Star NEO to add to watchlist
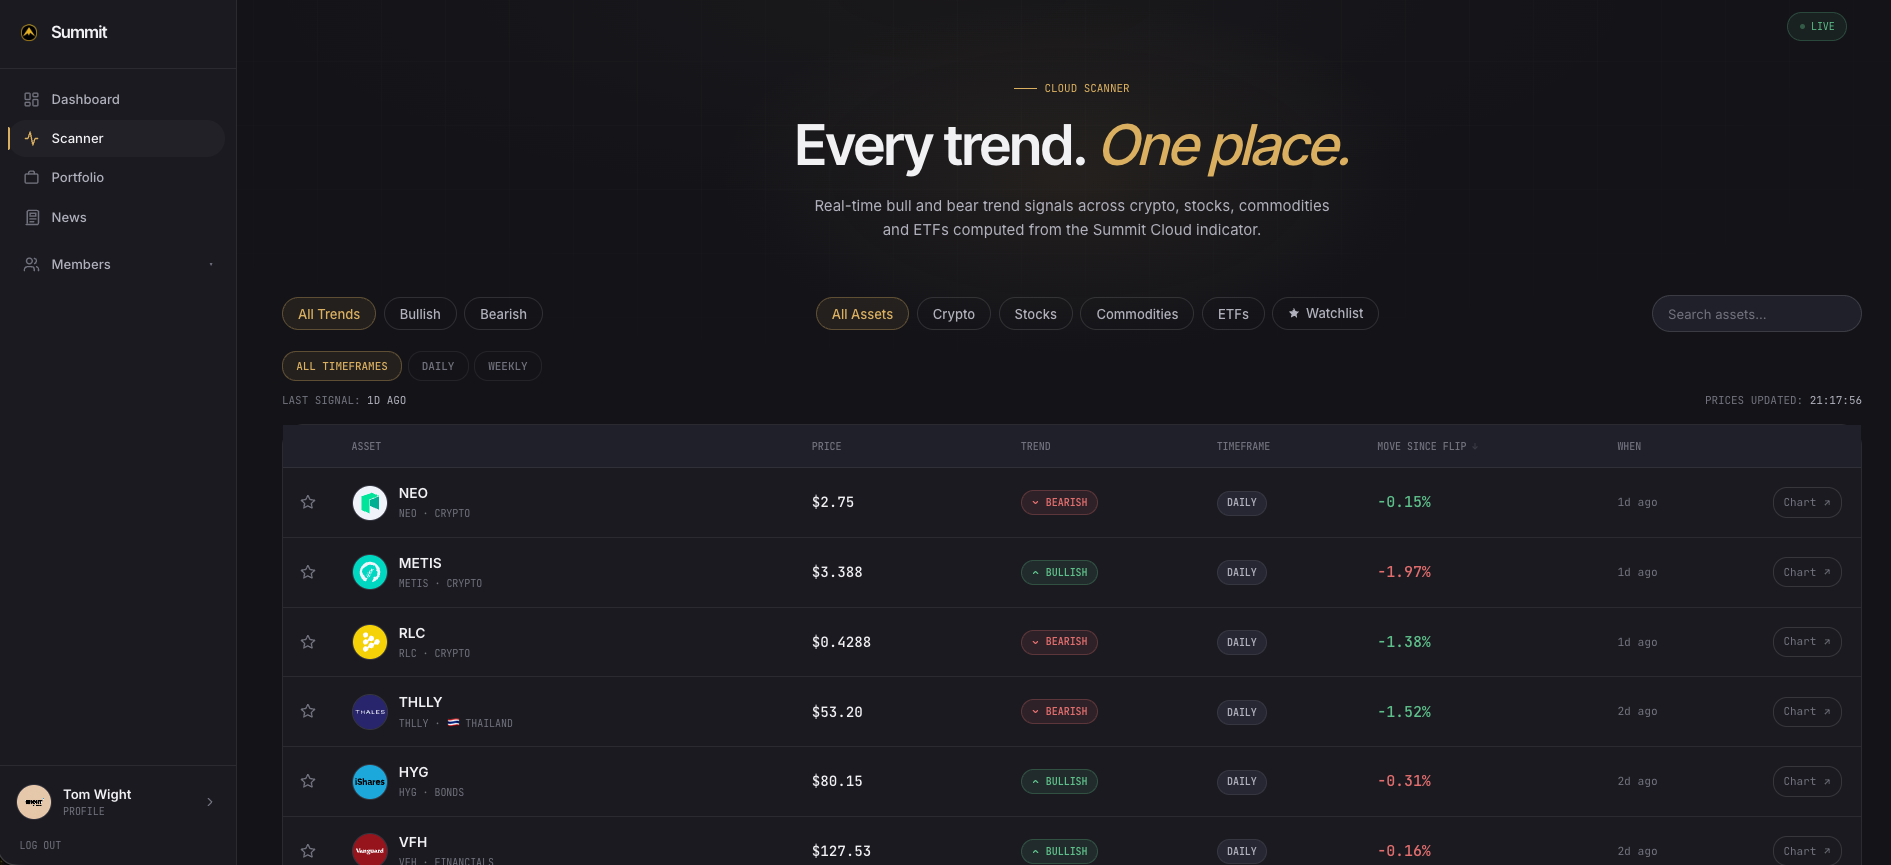 308,502
